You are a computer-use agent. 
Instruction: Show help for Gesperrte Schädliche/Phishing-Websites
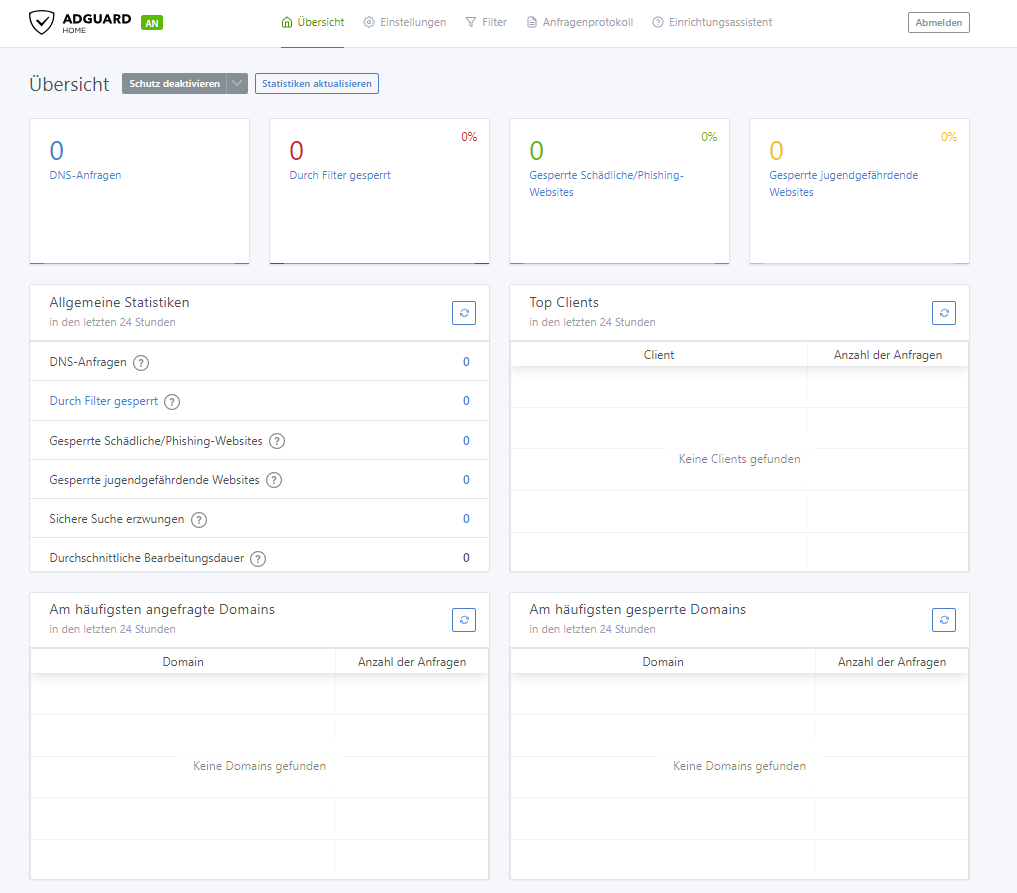[x=277, y=441]
